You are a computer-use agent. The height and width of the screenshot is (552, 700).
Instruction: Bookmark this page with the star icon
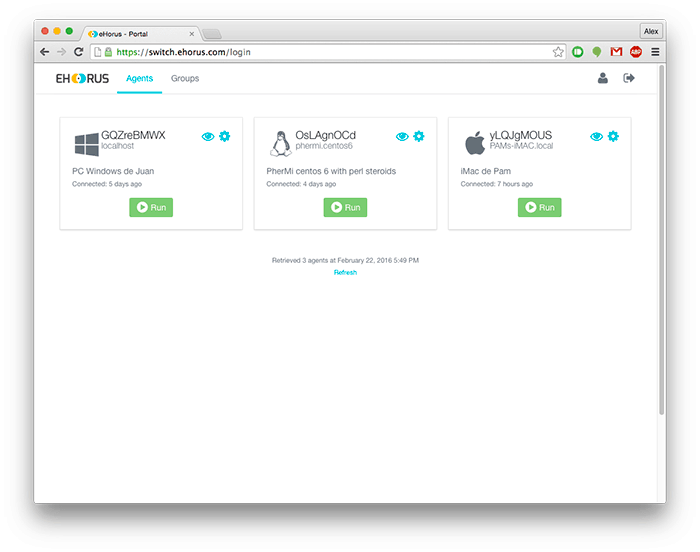point(558,52)
